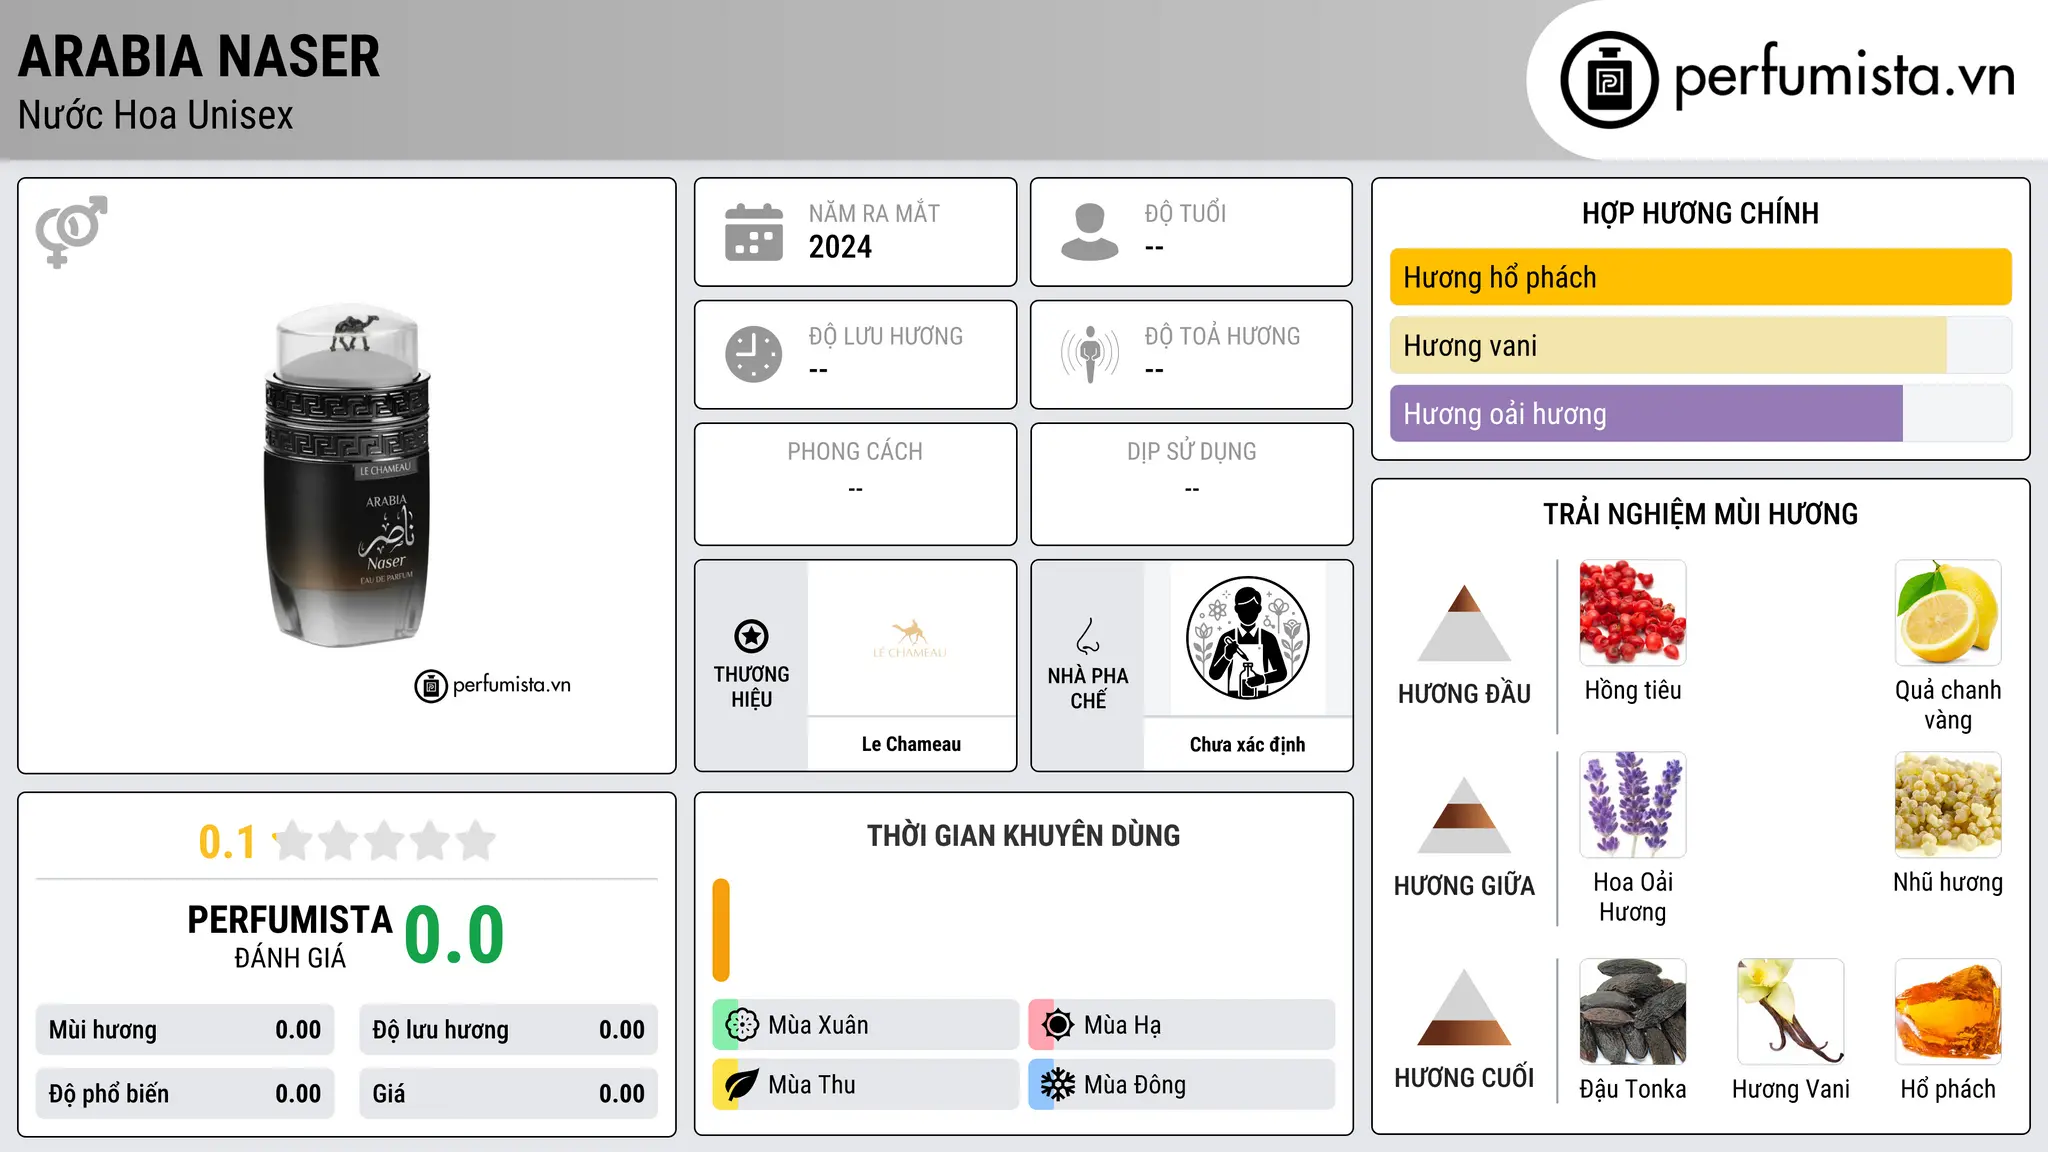Click the star badge Thương hiệu icon
Screen dimensions: 2048x1152
751,636
